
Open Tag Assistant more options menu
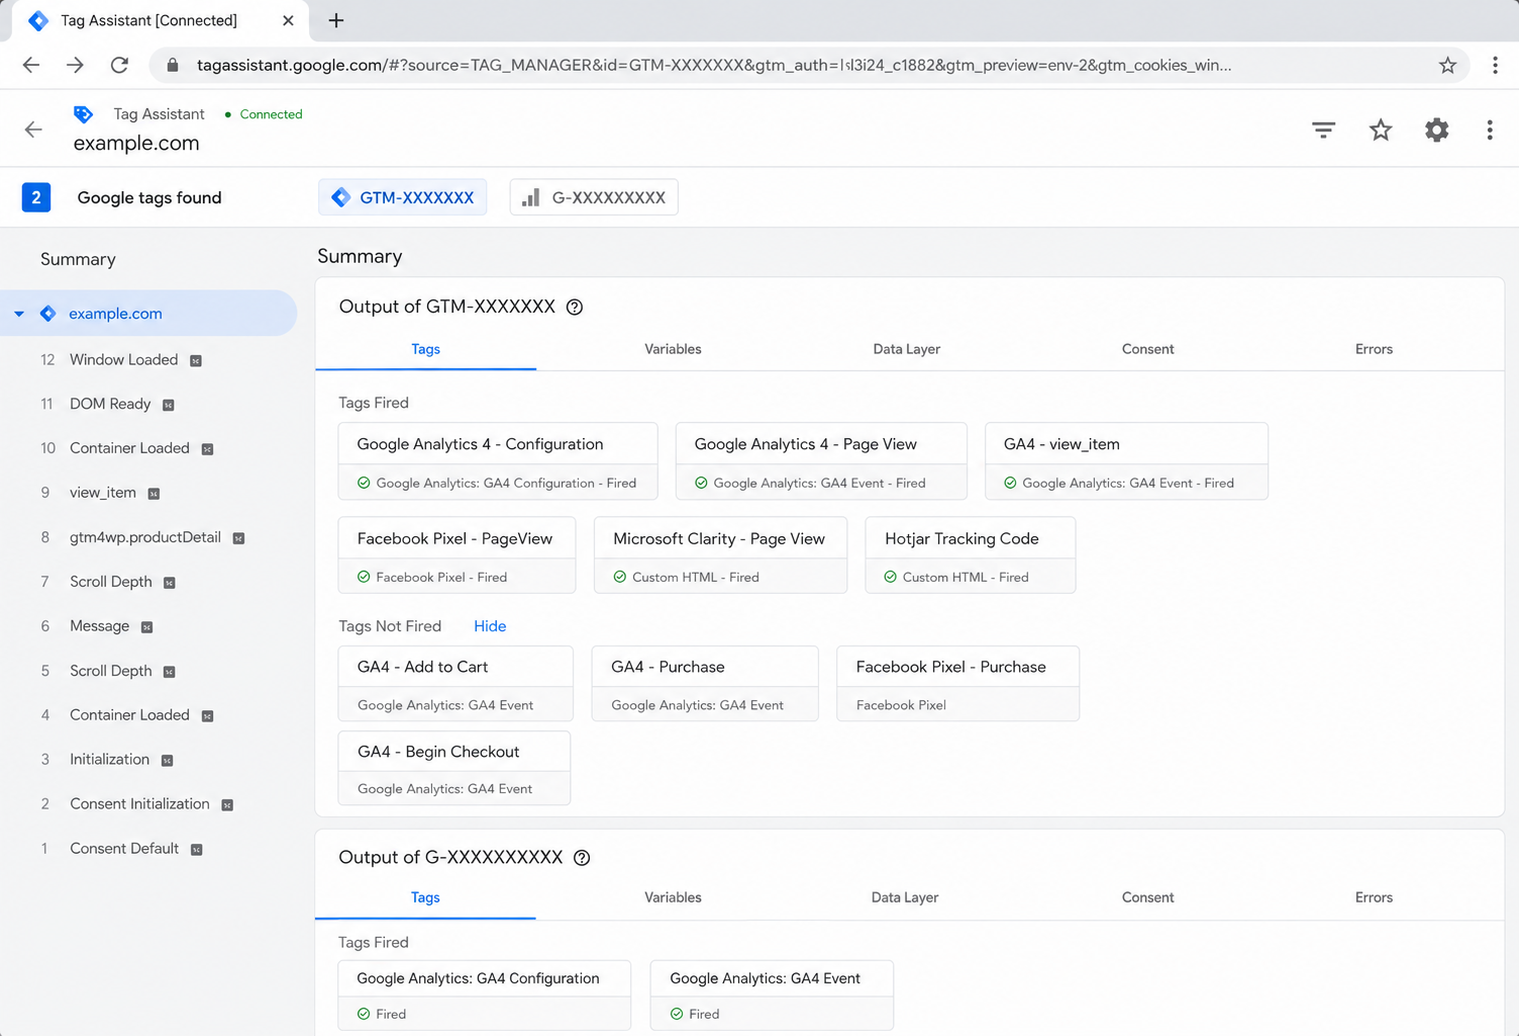(1489, 129)
